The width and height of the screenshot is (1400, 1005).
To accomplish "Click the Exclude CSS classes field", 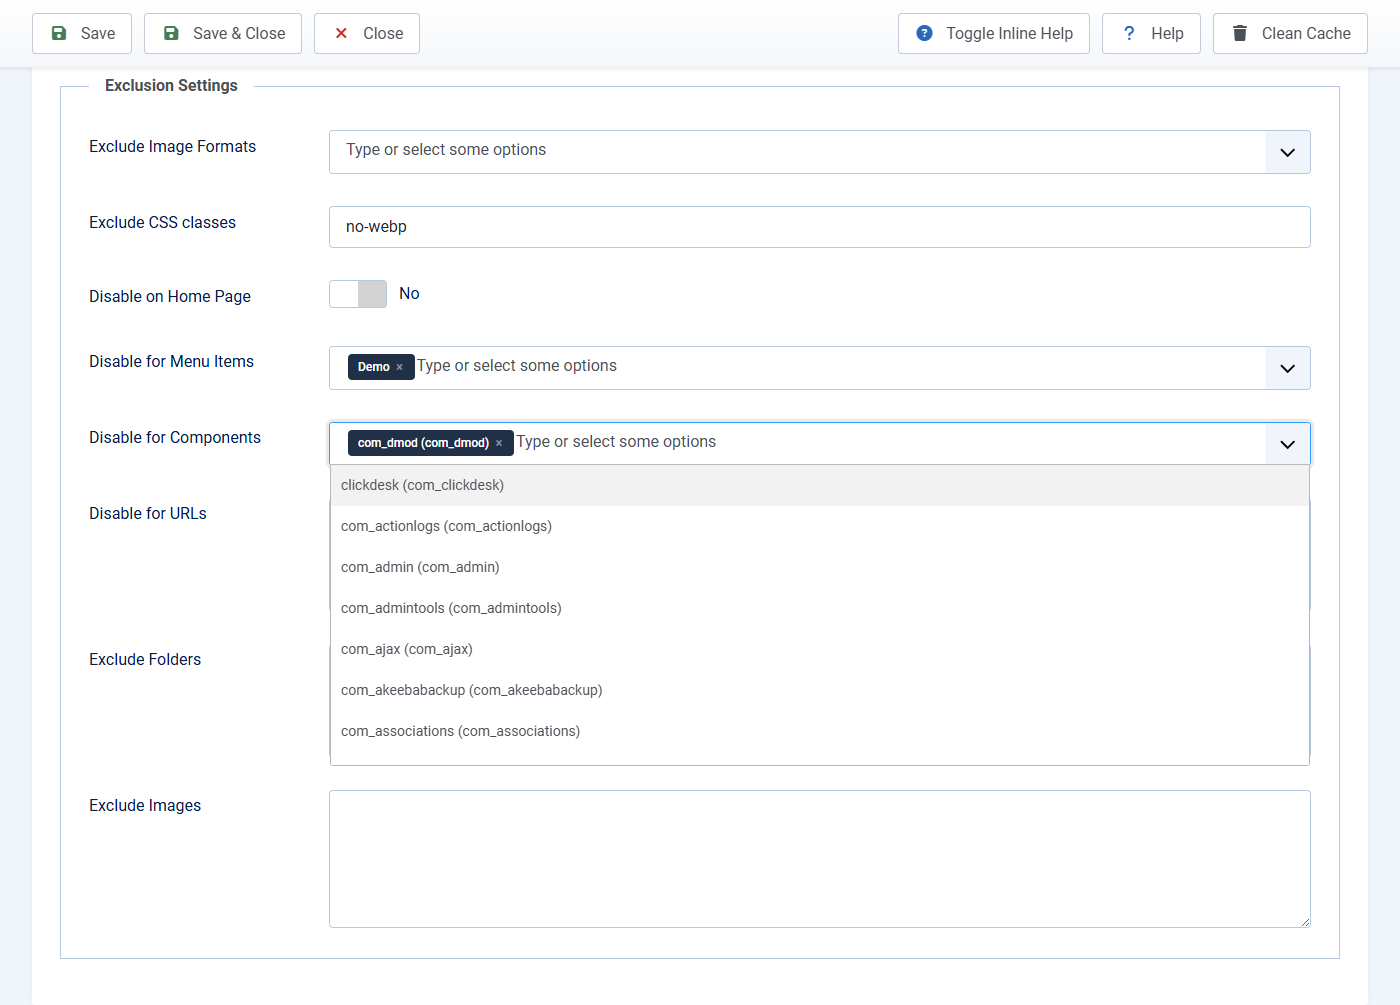I will coord(820,227).
